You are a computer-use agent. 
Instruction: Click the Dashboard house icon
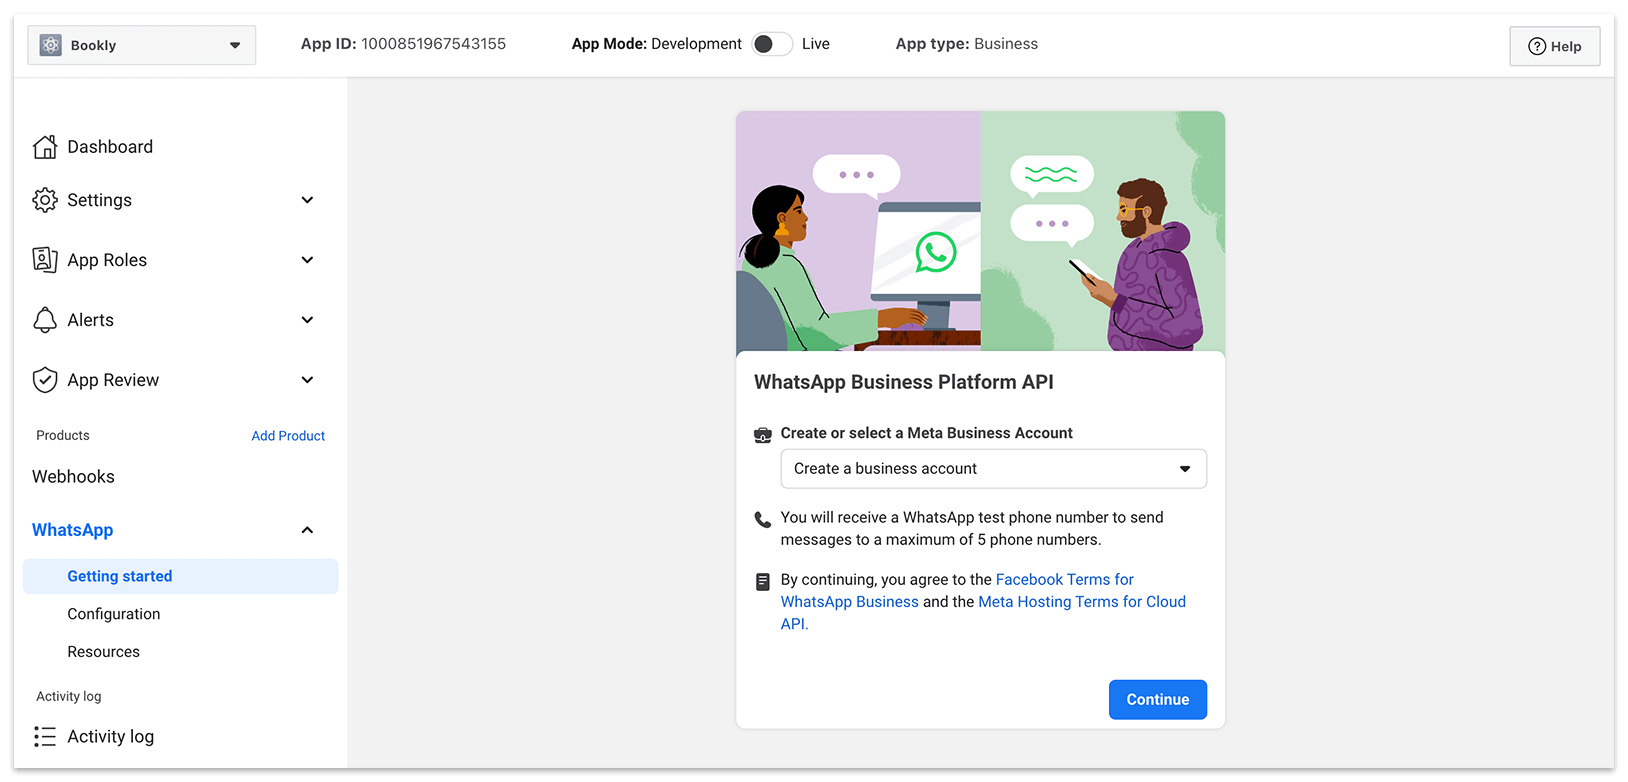click(x=45, y=147)
